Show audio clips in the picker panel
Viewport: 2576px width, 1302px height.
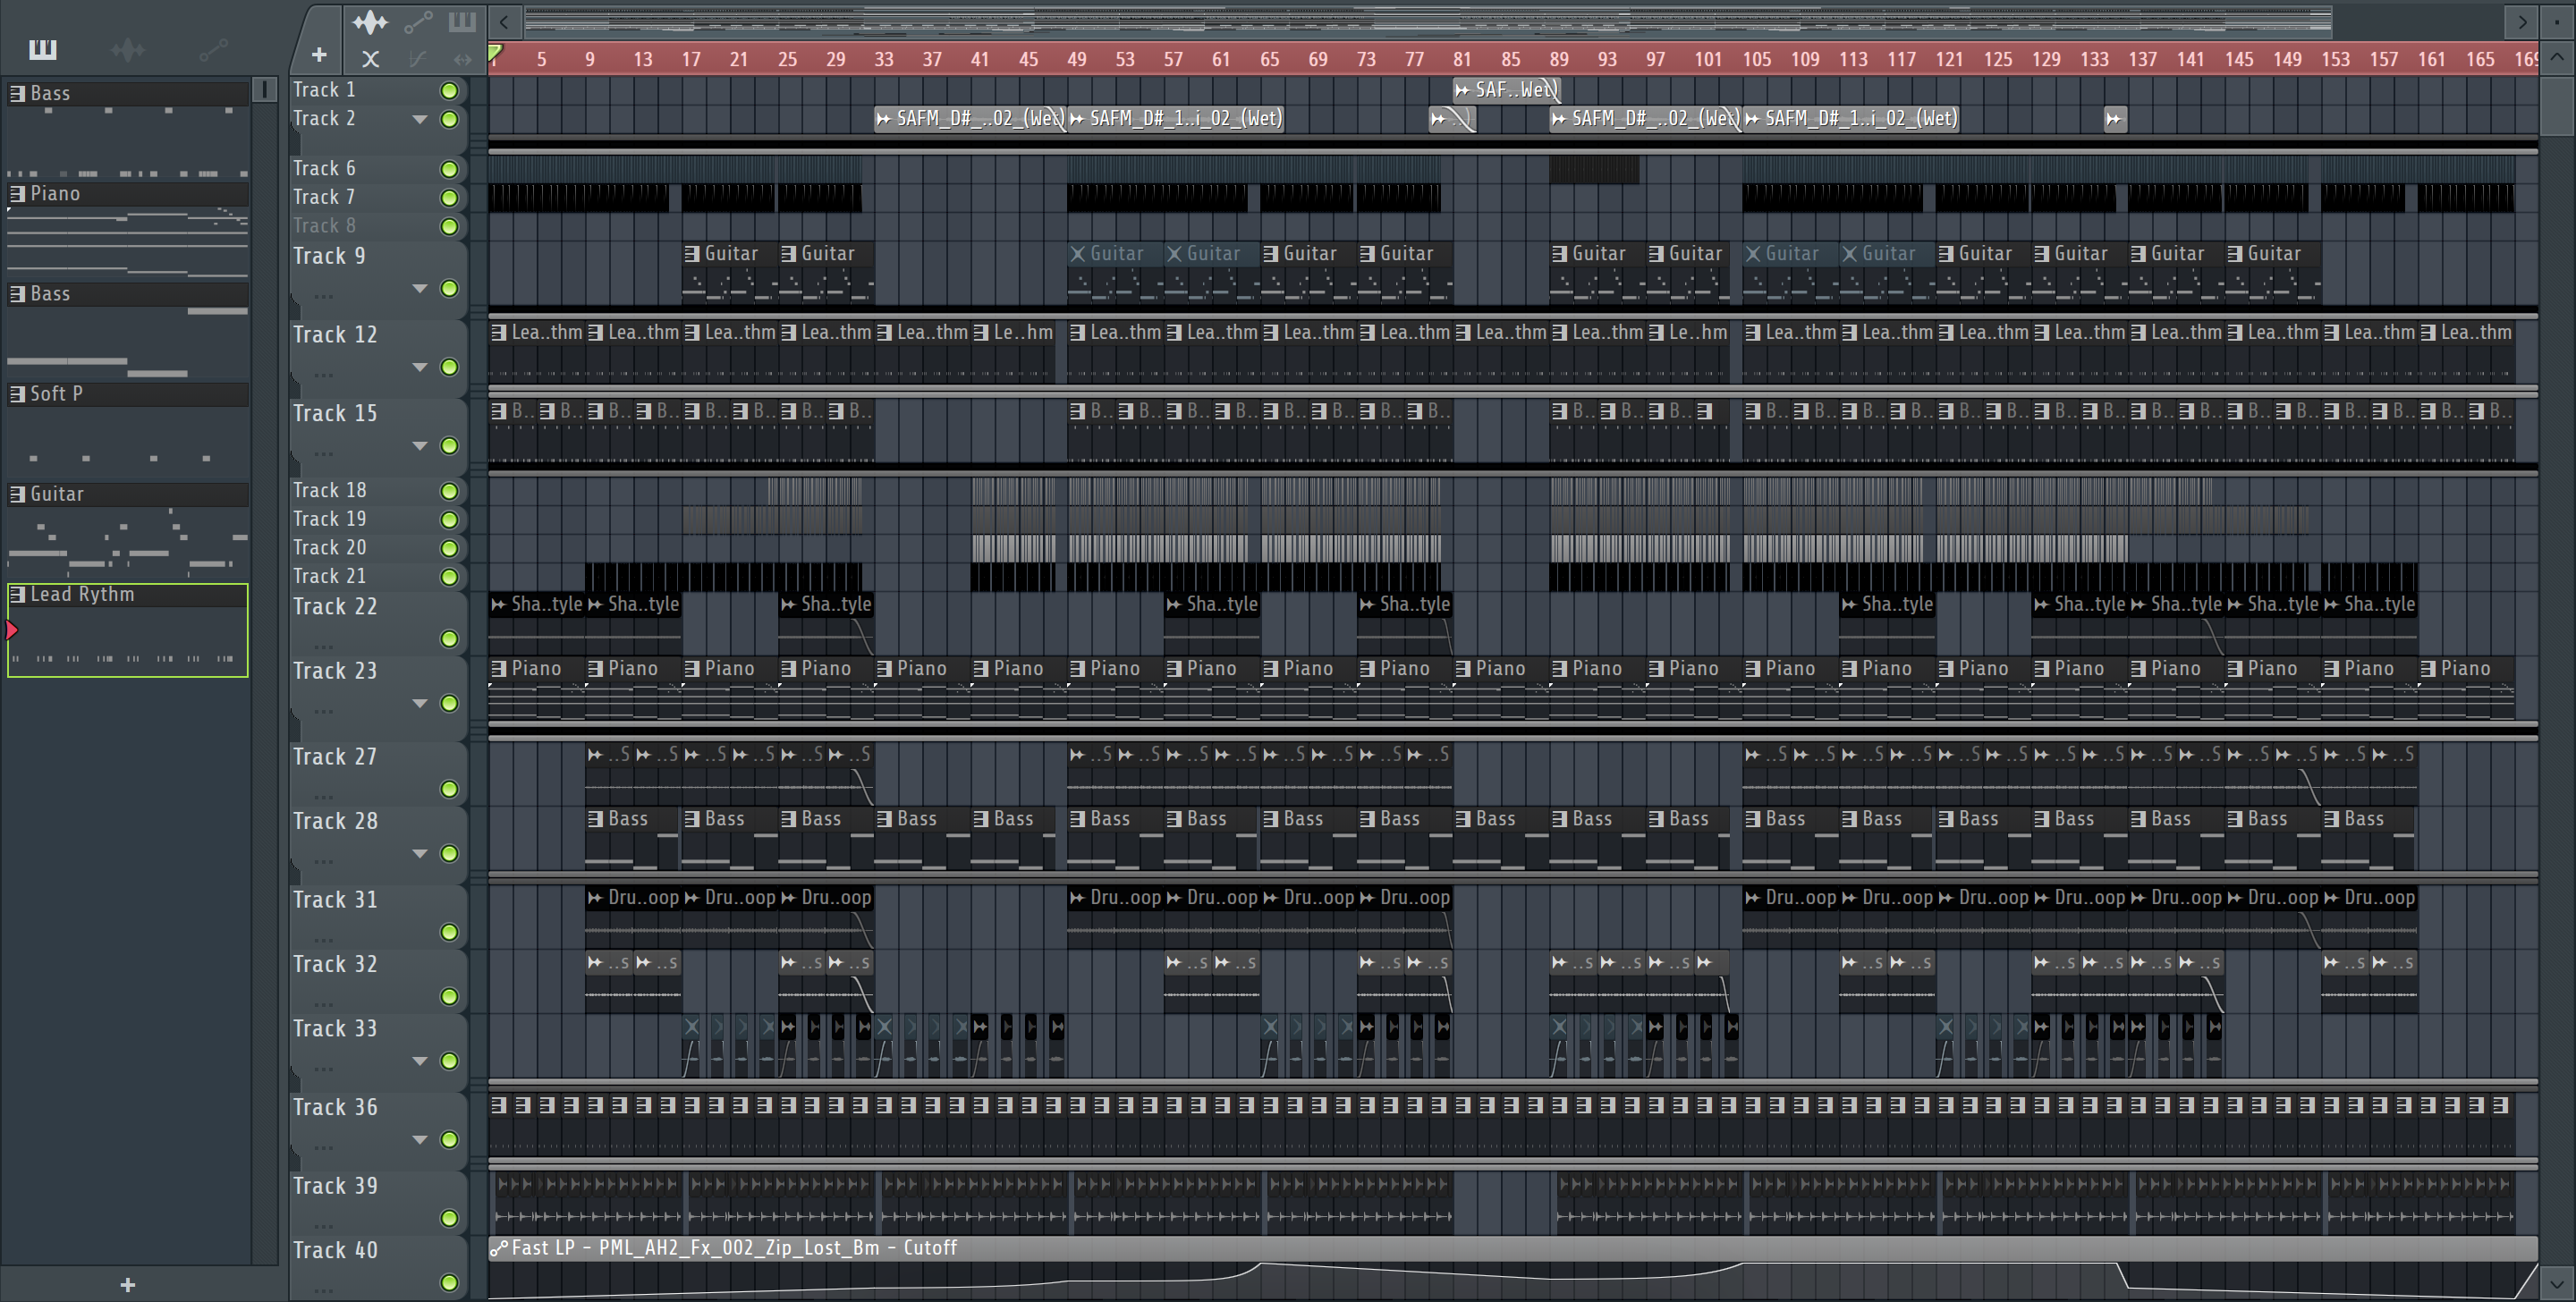click(128, 49)
